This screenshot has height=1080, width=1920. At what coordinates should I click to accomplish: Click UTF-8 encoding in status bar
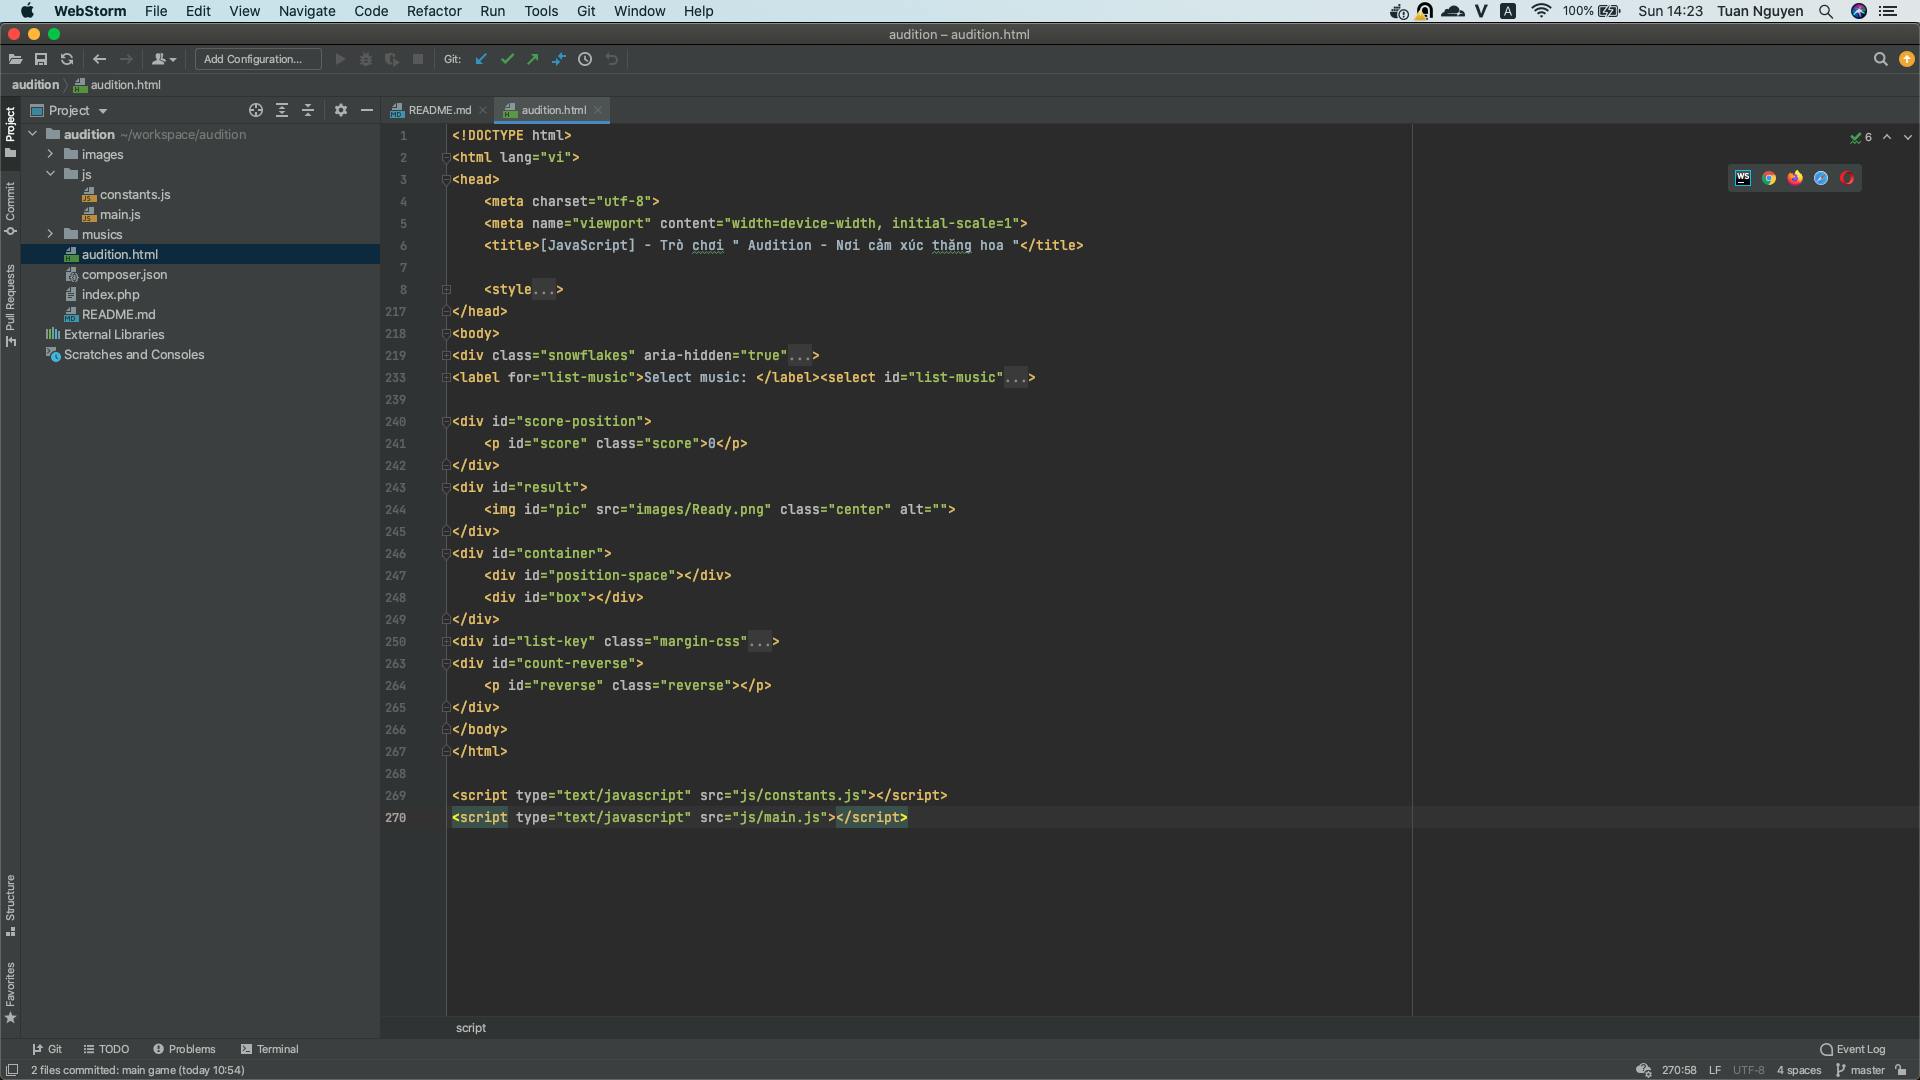pyautogui.click(x=1749, y=1070)
